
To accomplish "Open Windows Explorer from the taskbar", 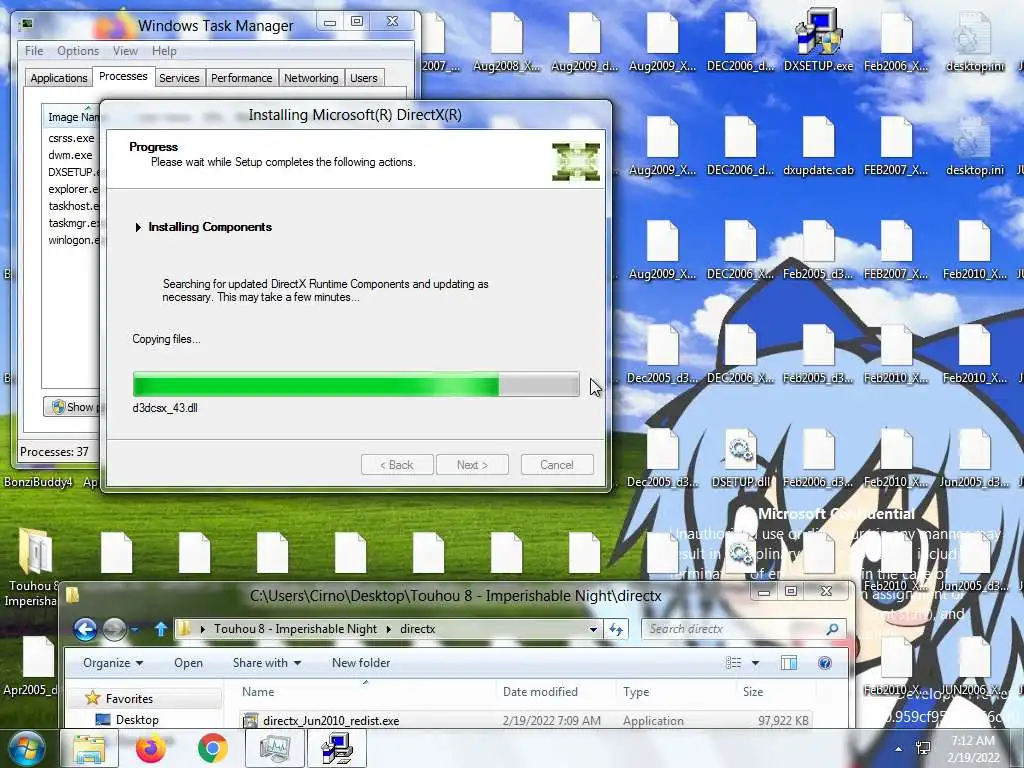I will click(88, 749).
